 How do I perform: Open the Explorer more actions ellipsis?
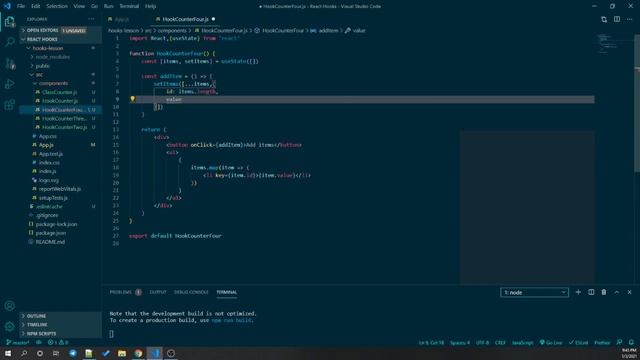tap(91, 19)
